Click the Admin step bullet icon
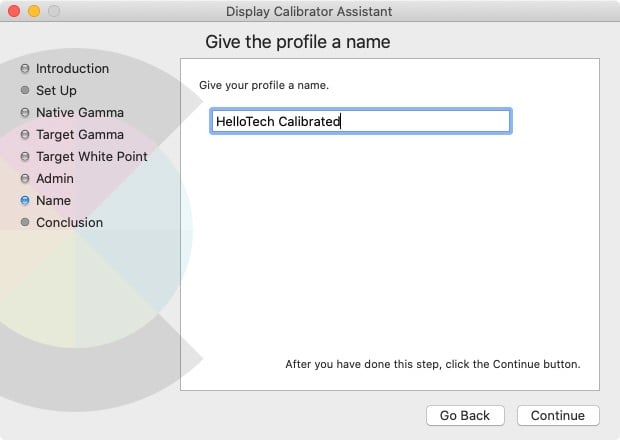The height and width of the screenshot is (440, 620). click(x=25, y=179)
